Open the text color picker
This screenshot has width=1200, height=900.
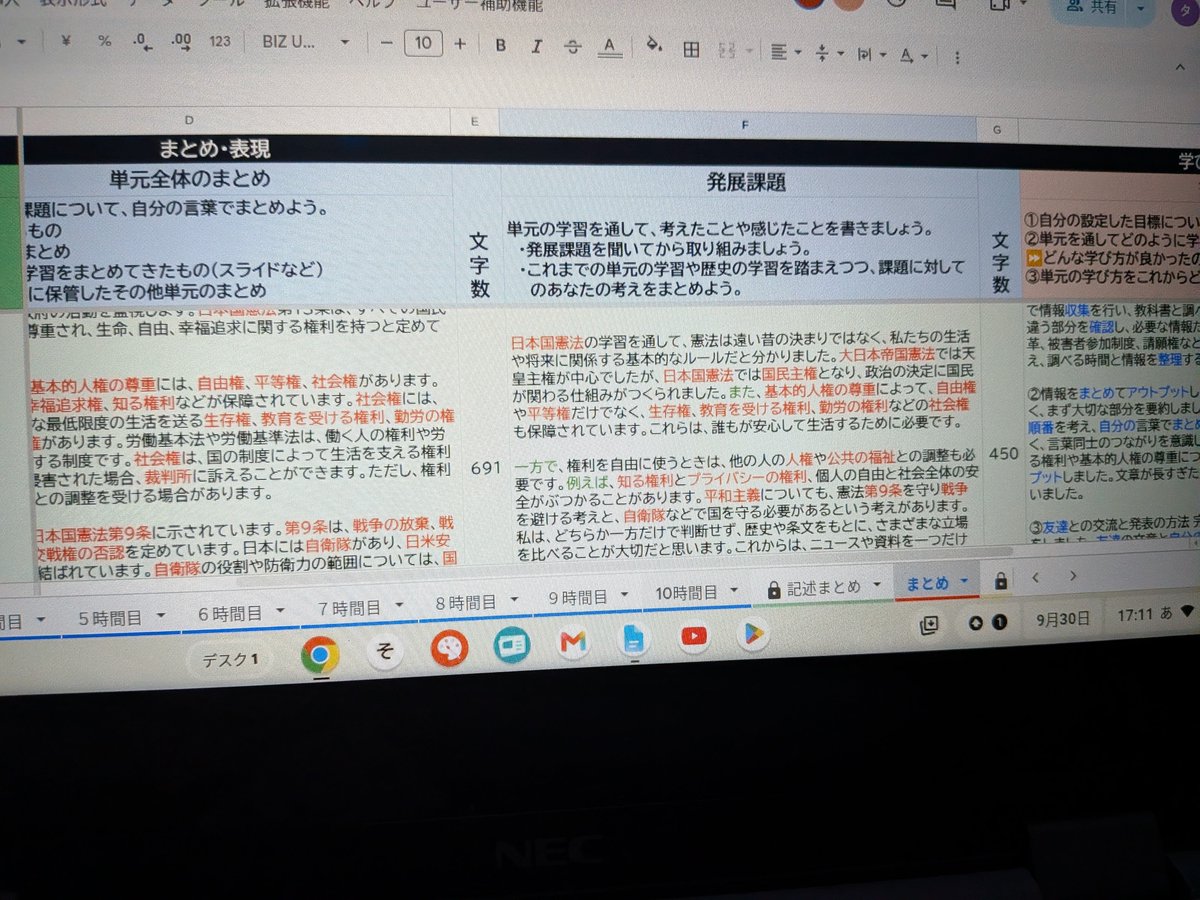coord(608,46)
